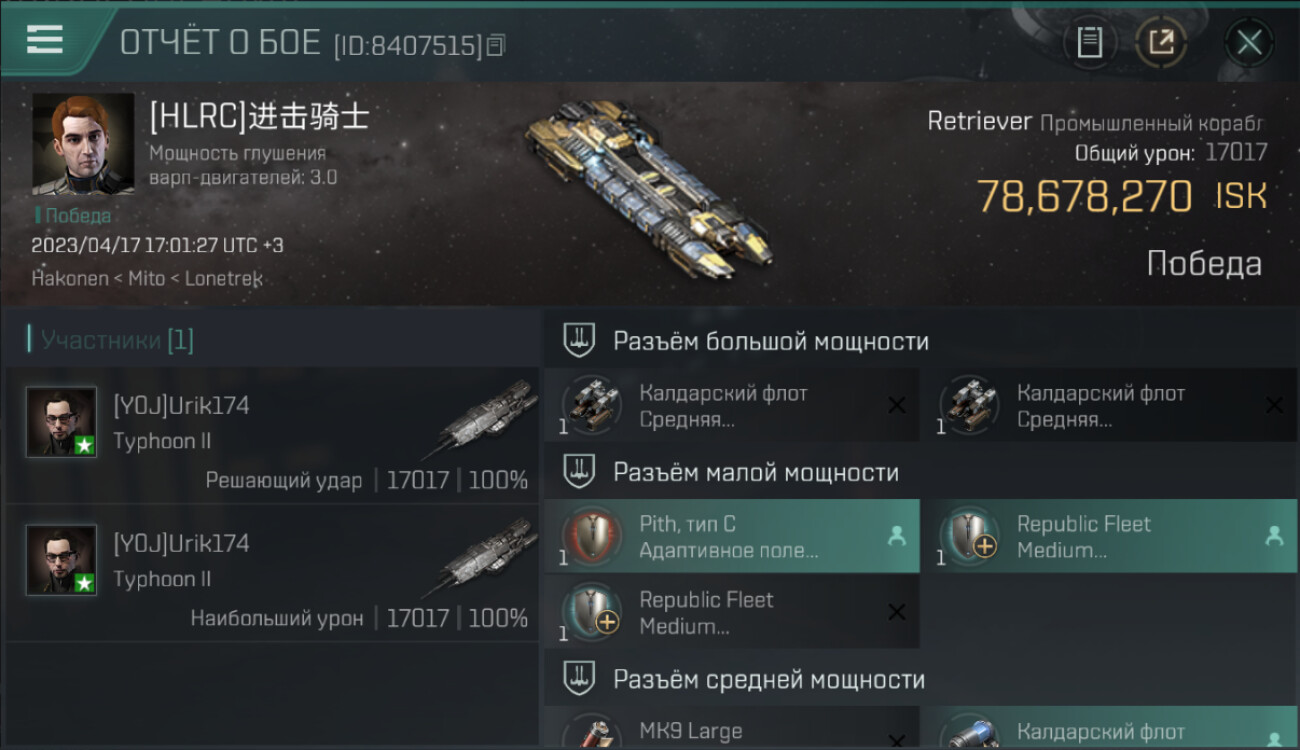Open Urik174 portrait in Решающий удар row
This screenshot has width=1300, height=750.
(x=61, y=422)
